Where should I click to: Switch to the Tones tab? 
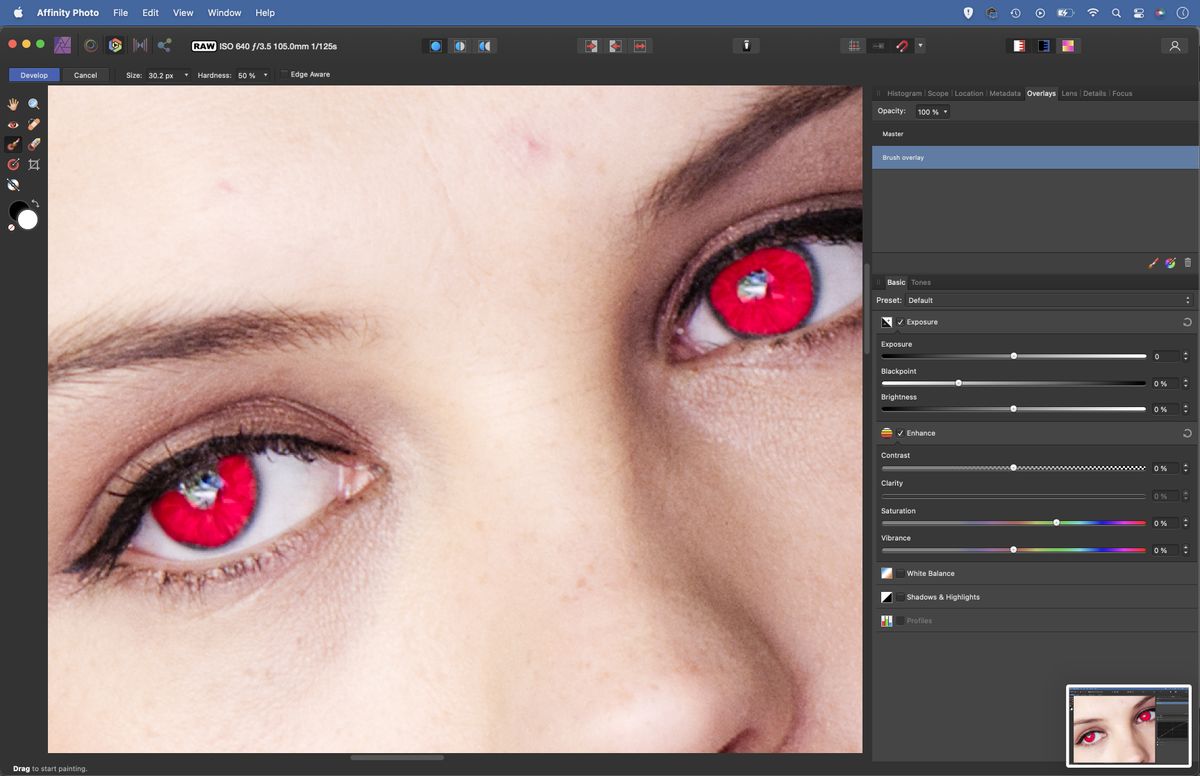point(920,282)
